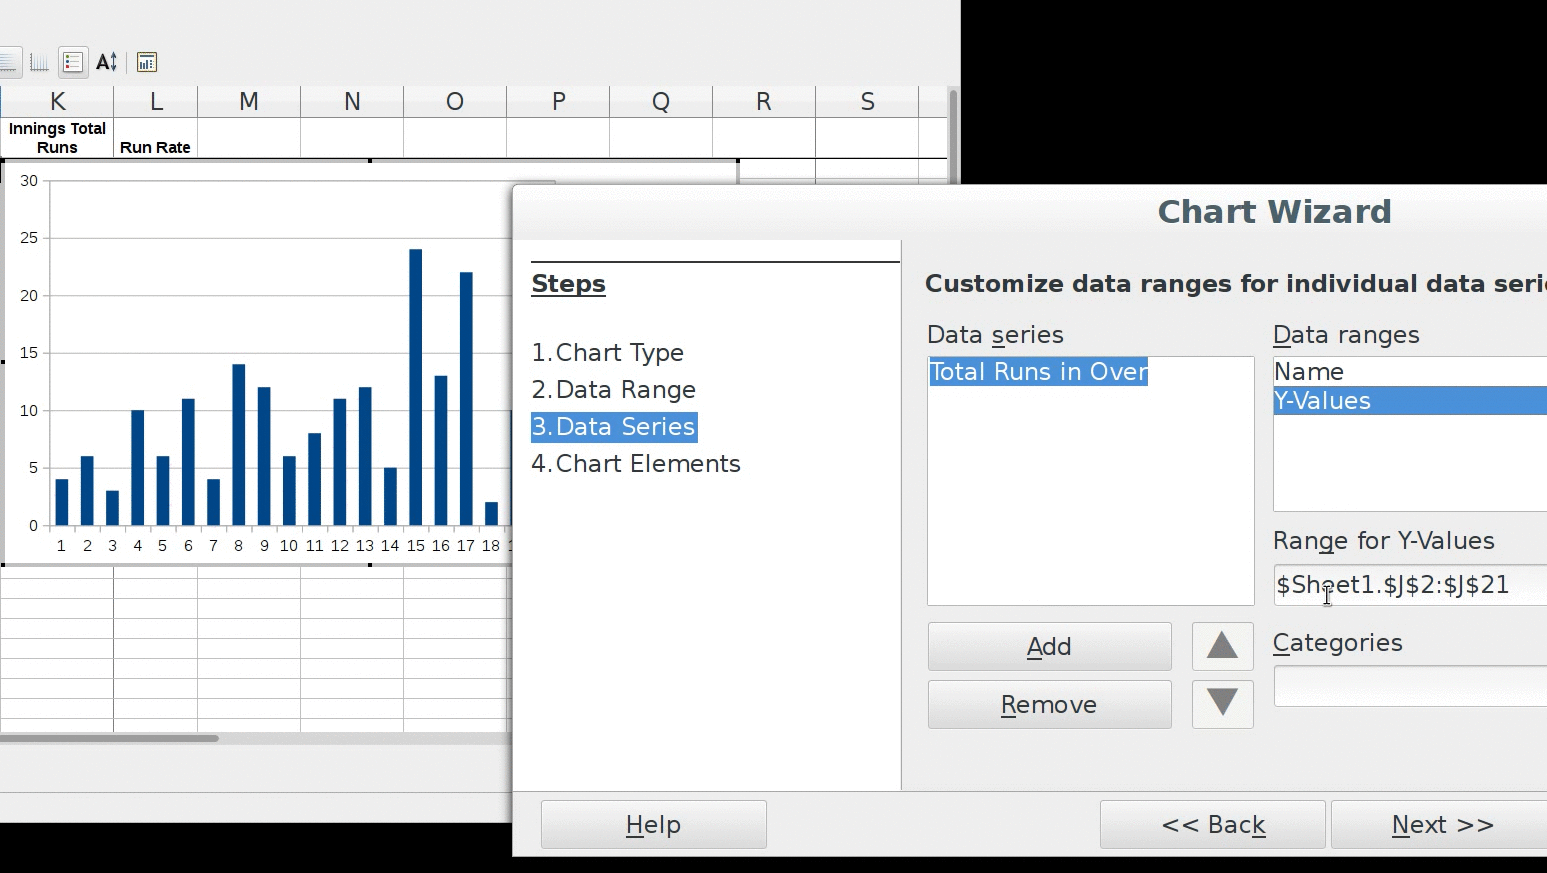Image resolution: width=1547 pixels, height=873 pixels.
Task: Move data series up with arrow
Action: 1222,646
